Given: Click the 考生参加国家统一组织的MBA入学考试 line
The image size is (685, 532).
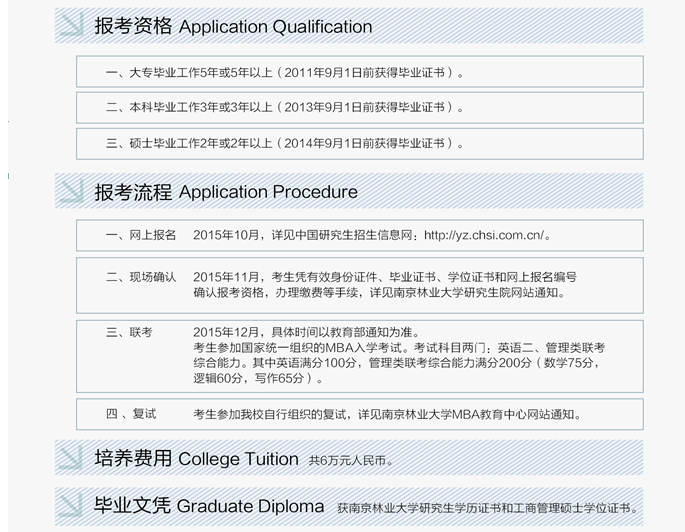Looking at the screenshot, I should (x=399, y=348).
